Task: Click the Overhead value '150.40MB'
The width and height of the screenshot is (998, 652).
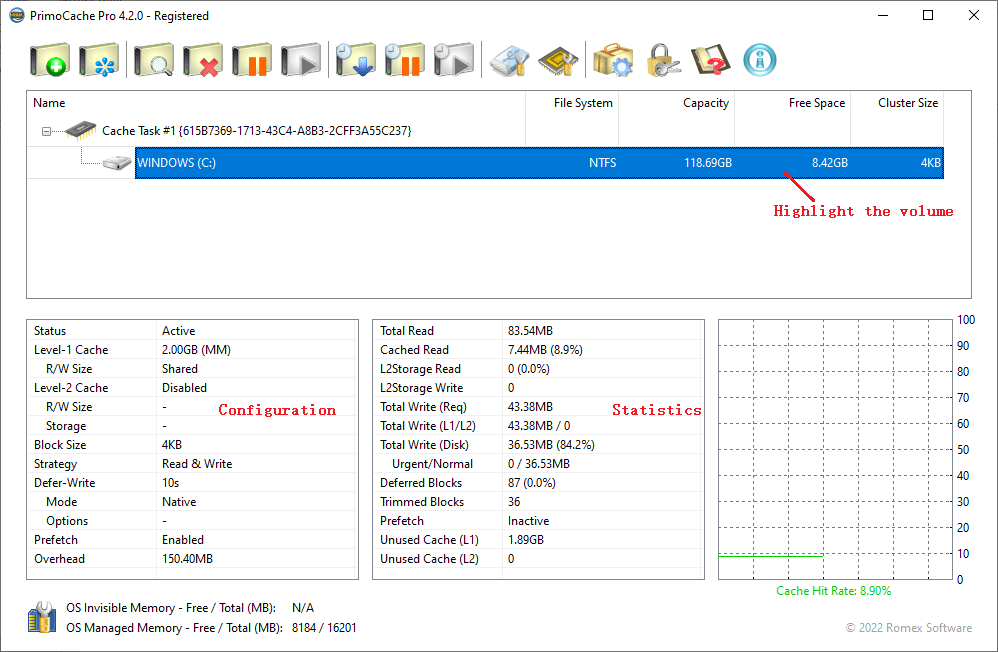Action: (187, 559)
